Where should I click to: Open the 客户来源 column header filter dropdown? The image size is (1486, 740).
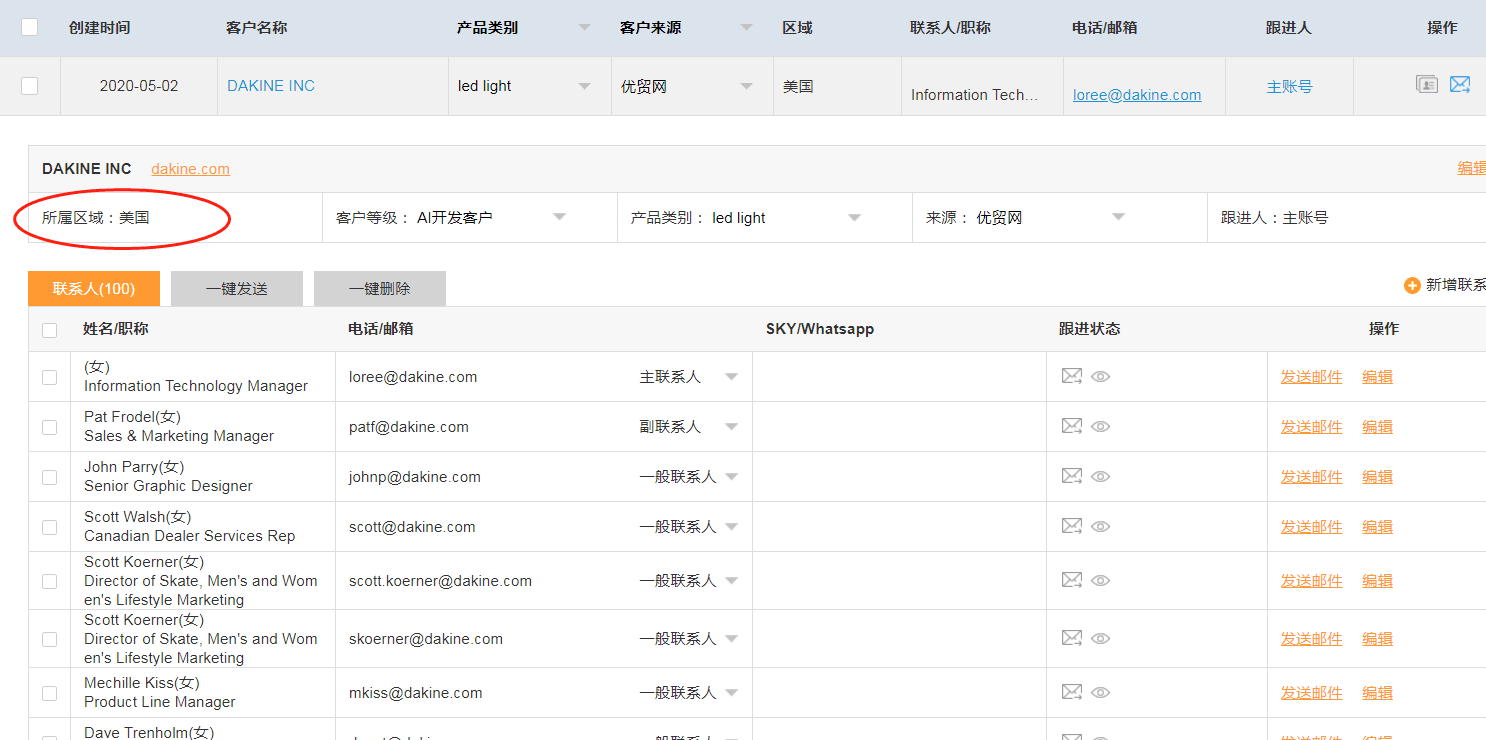[747, 28]
